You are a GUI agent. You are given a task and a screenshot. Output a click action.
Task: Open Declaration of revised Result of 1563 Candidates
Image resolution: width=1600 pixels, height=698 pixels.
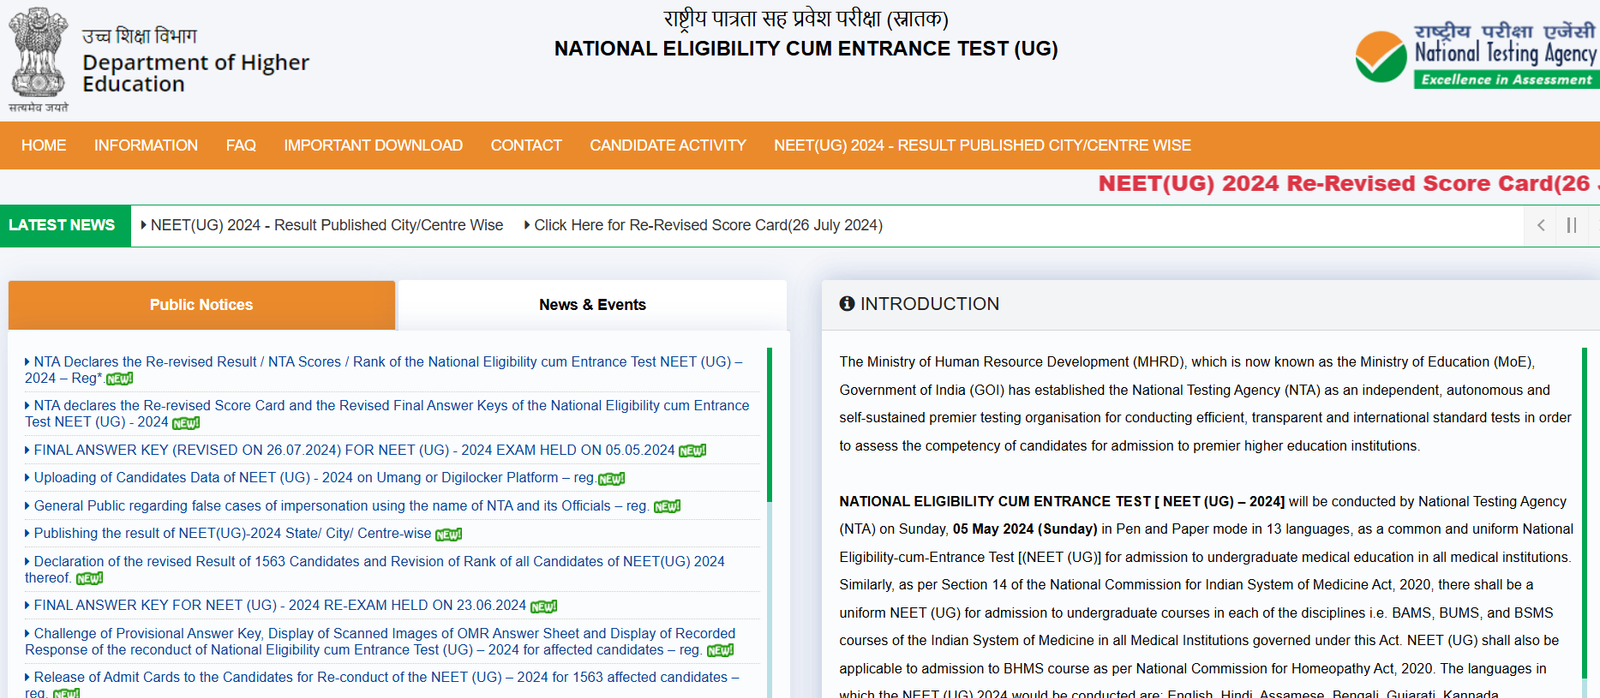(x=375, y=570)
